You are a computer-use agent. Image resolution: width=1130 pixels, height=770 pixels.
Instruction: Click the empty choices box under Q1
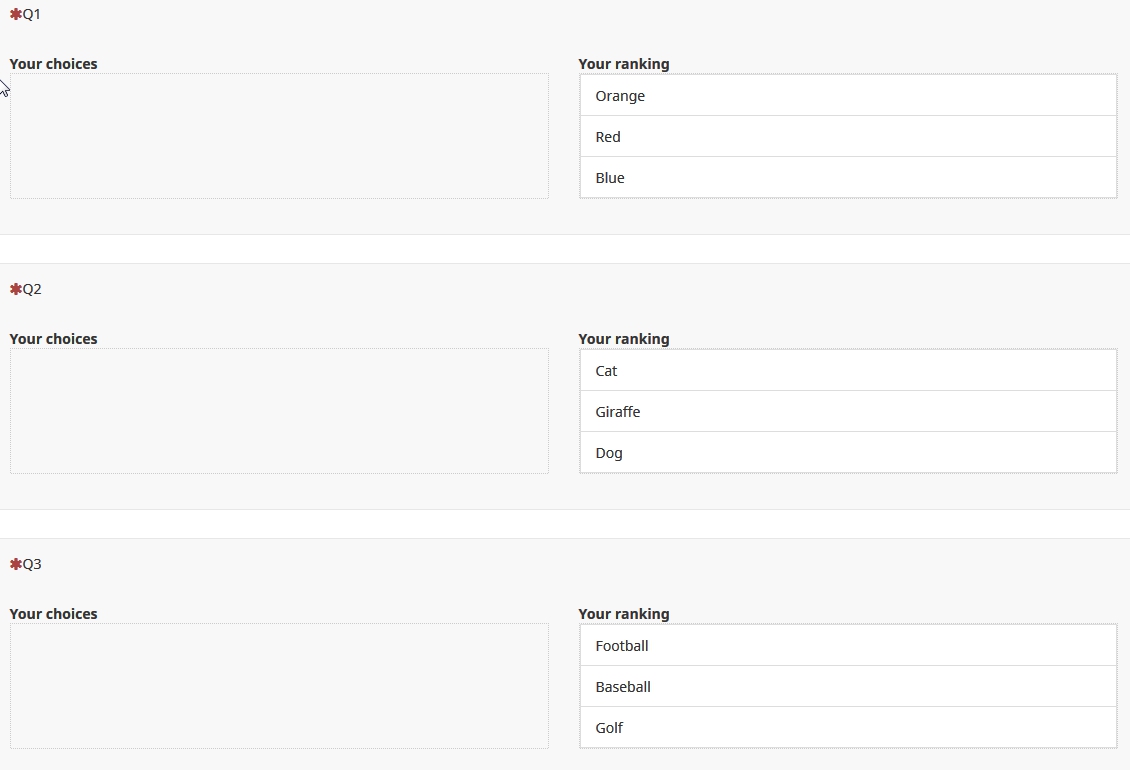point(279,136)
